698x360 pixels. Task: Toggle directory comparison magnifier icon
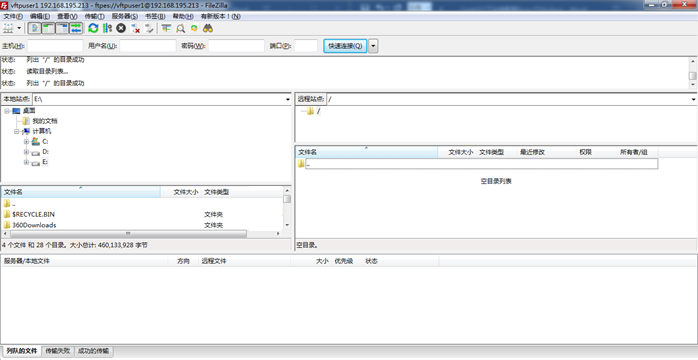[x=180, y=28]
